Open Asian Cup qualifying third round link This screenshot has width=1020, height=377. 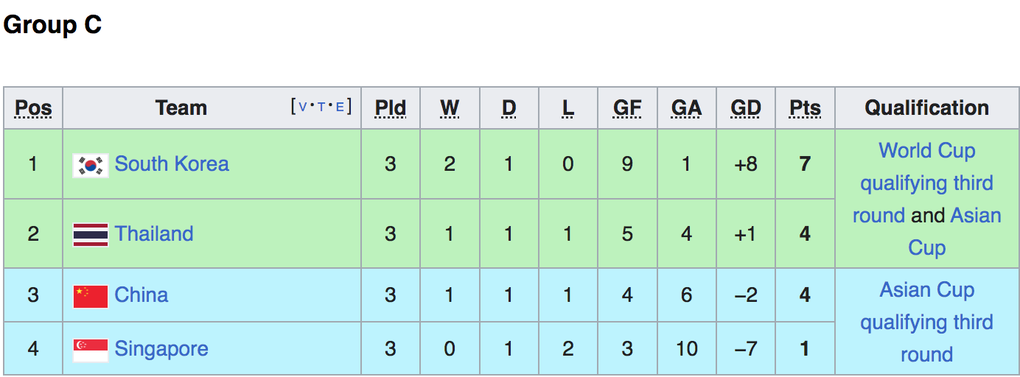[x=926, y=322]
